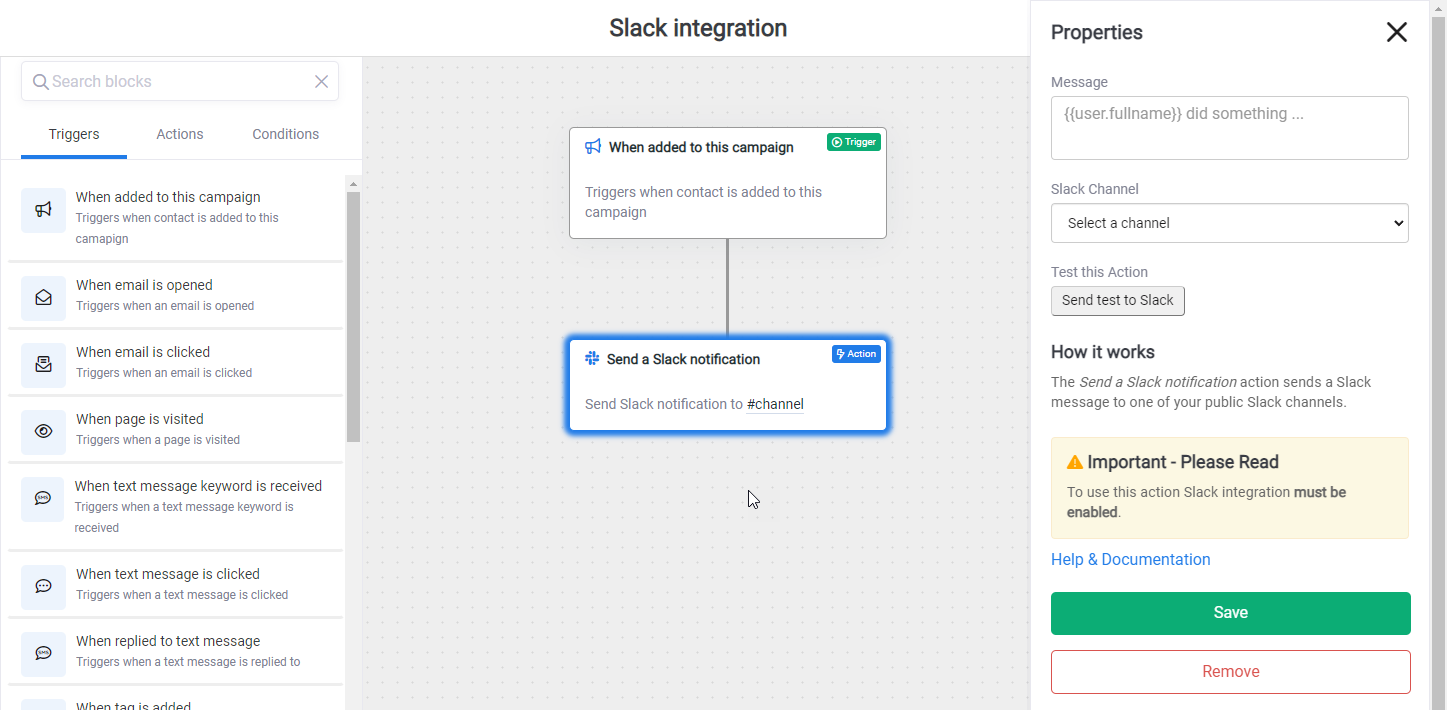
Task: Click the chat bubble icon for 'When text message is clicked'
Action: pyautogui.click(x=43, y=587)
